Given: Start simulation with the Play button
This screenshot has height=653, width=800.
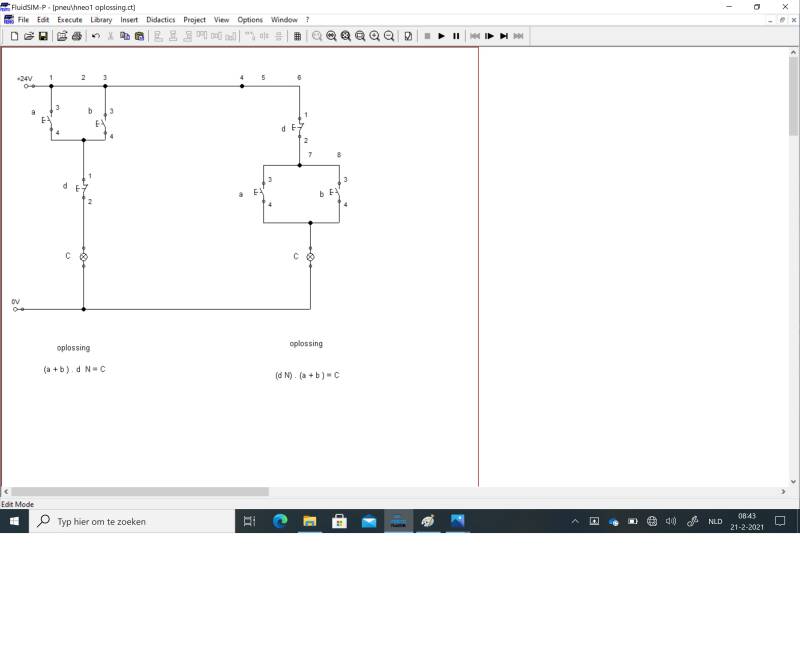Looking at the screenshot, I should pos(441,36).
